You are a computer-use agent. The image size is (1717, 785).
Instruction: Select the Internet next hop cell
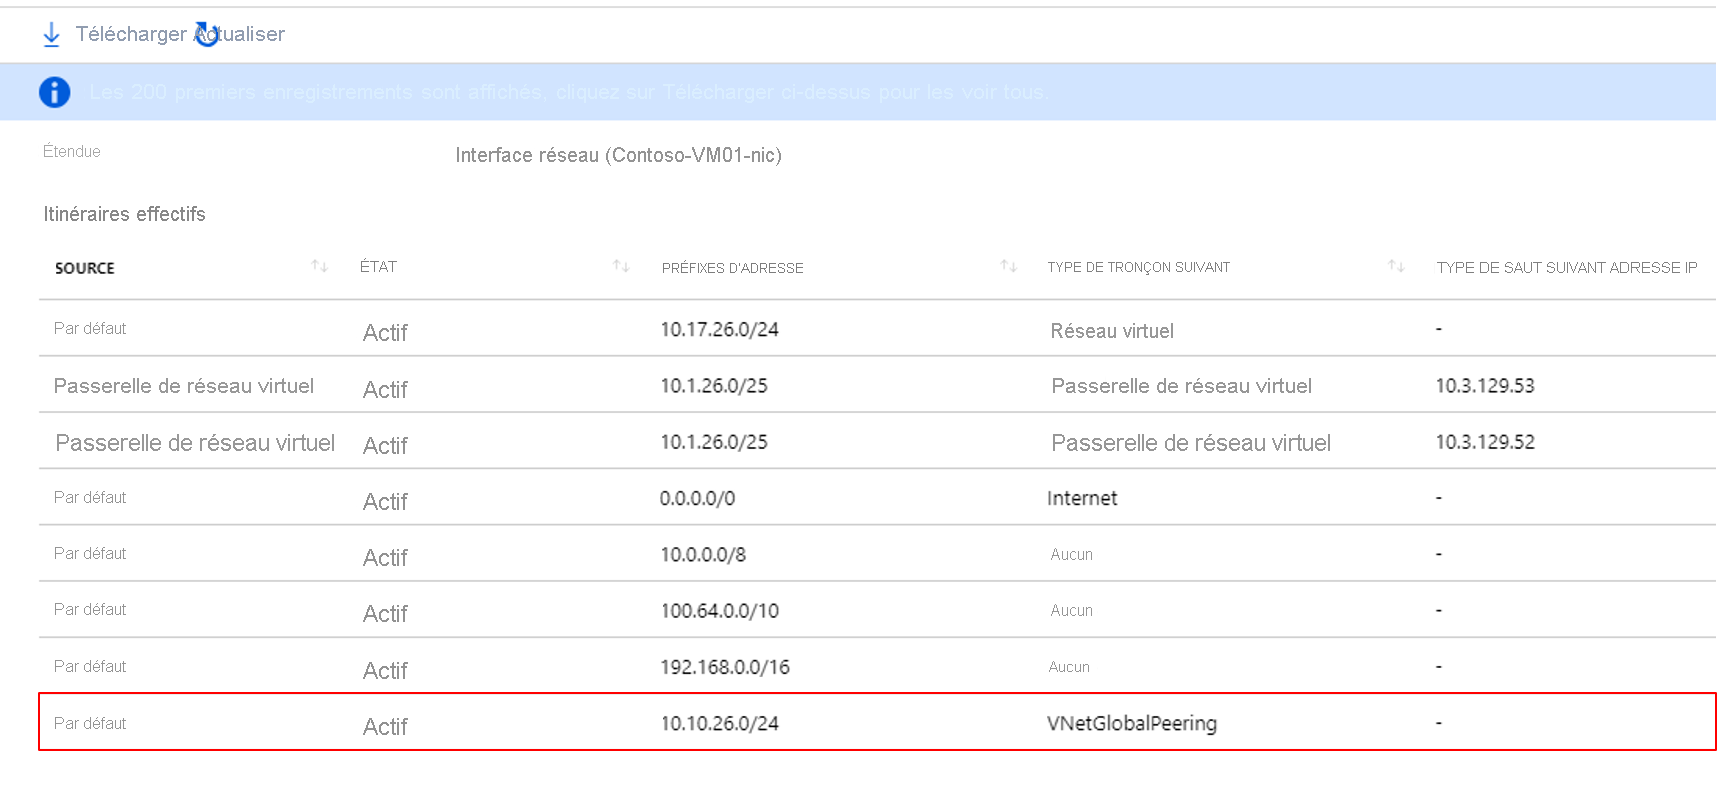click(x=1082, y=498)
